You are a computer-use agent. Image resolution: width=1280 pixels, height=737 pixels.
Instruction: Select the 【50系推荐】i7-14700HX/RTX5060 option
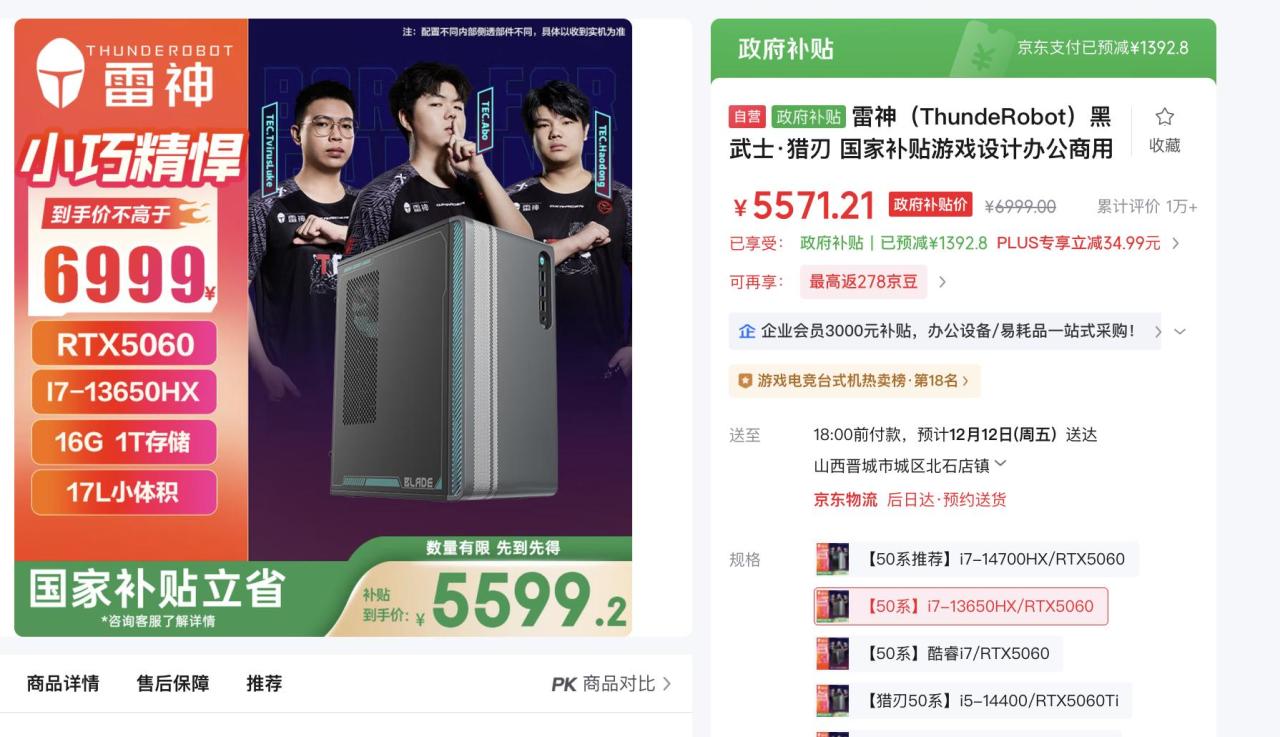pos(976,559)
